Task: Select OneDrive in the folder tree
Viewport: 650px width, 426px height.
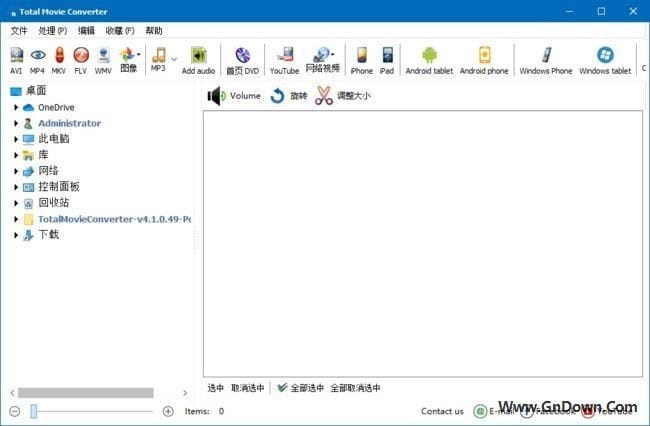Action: click(x=49, y=107)
